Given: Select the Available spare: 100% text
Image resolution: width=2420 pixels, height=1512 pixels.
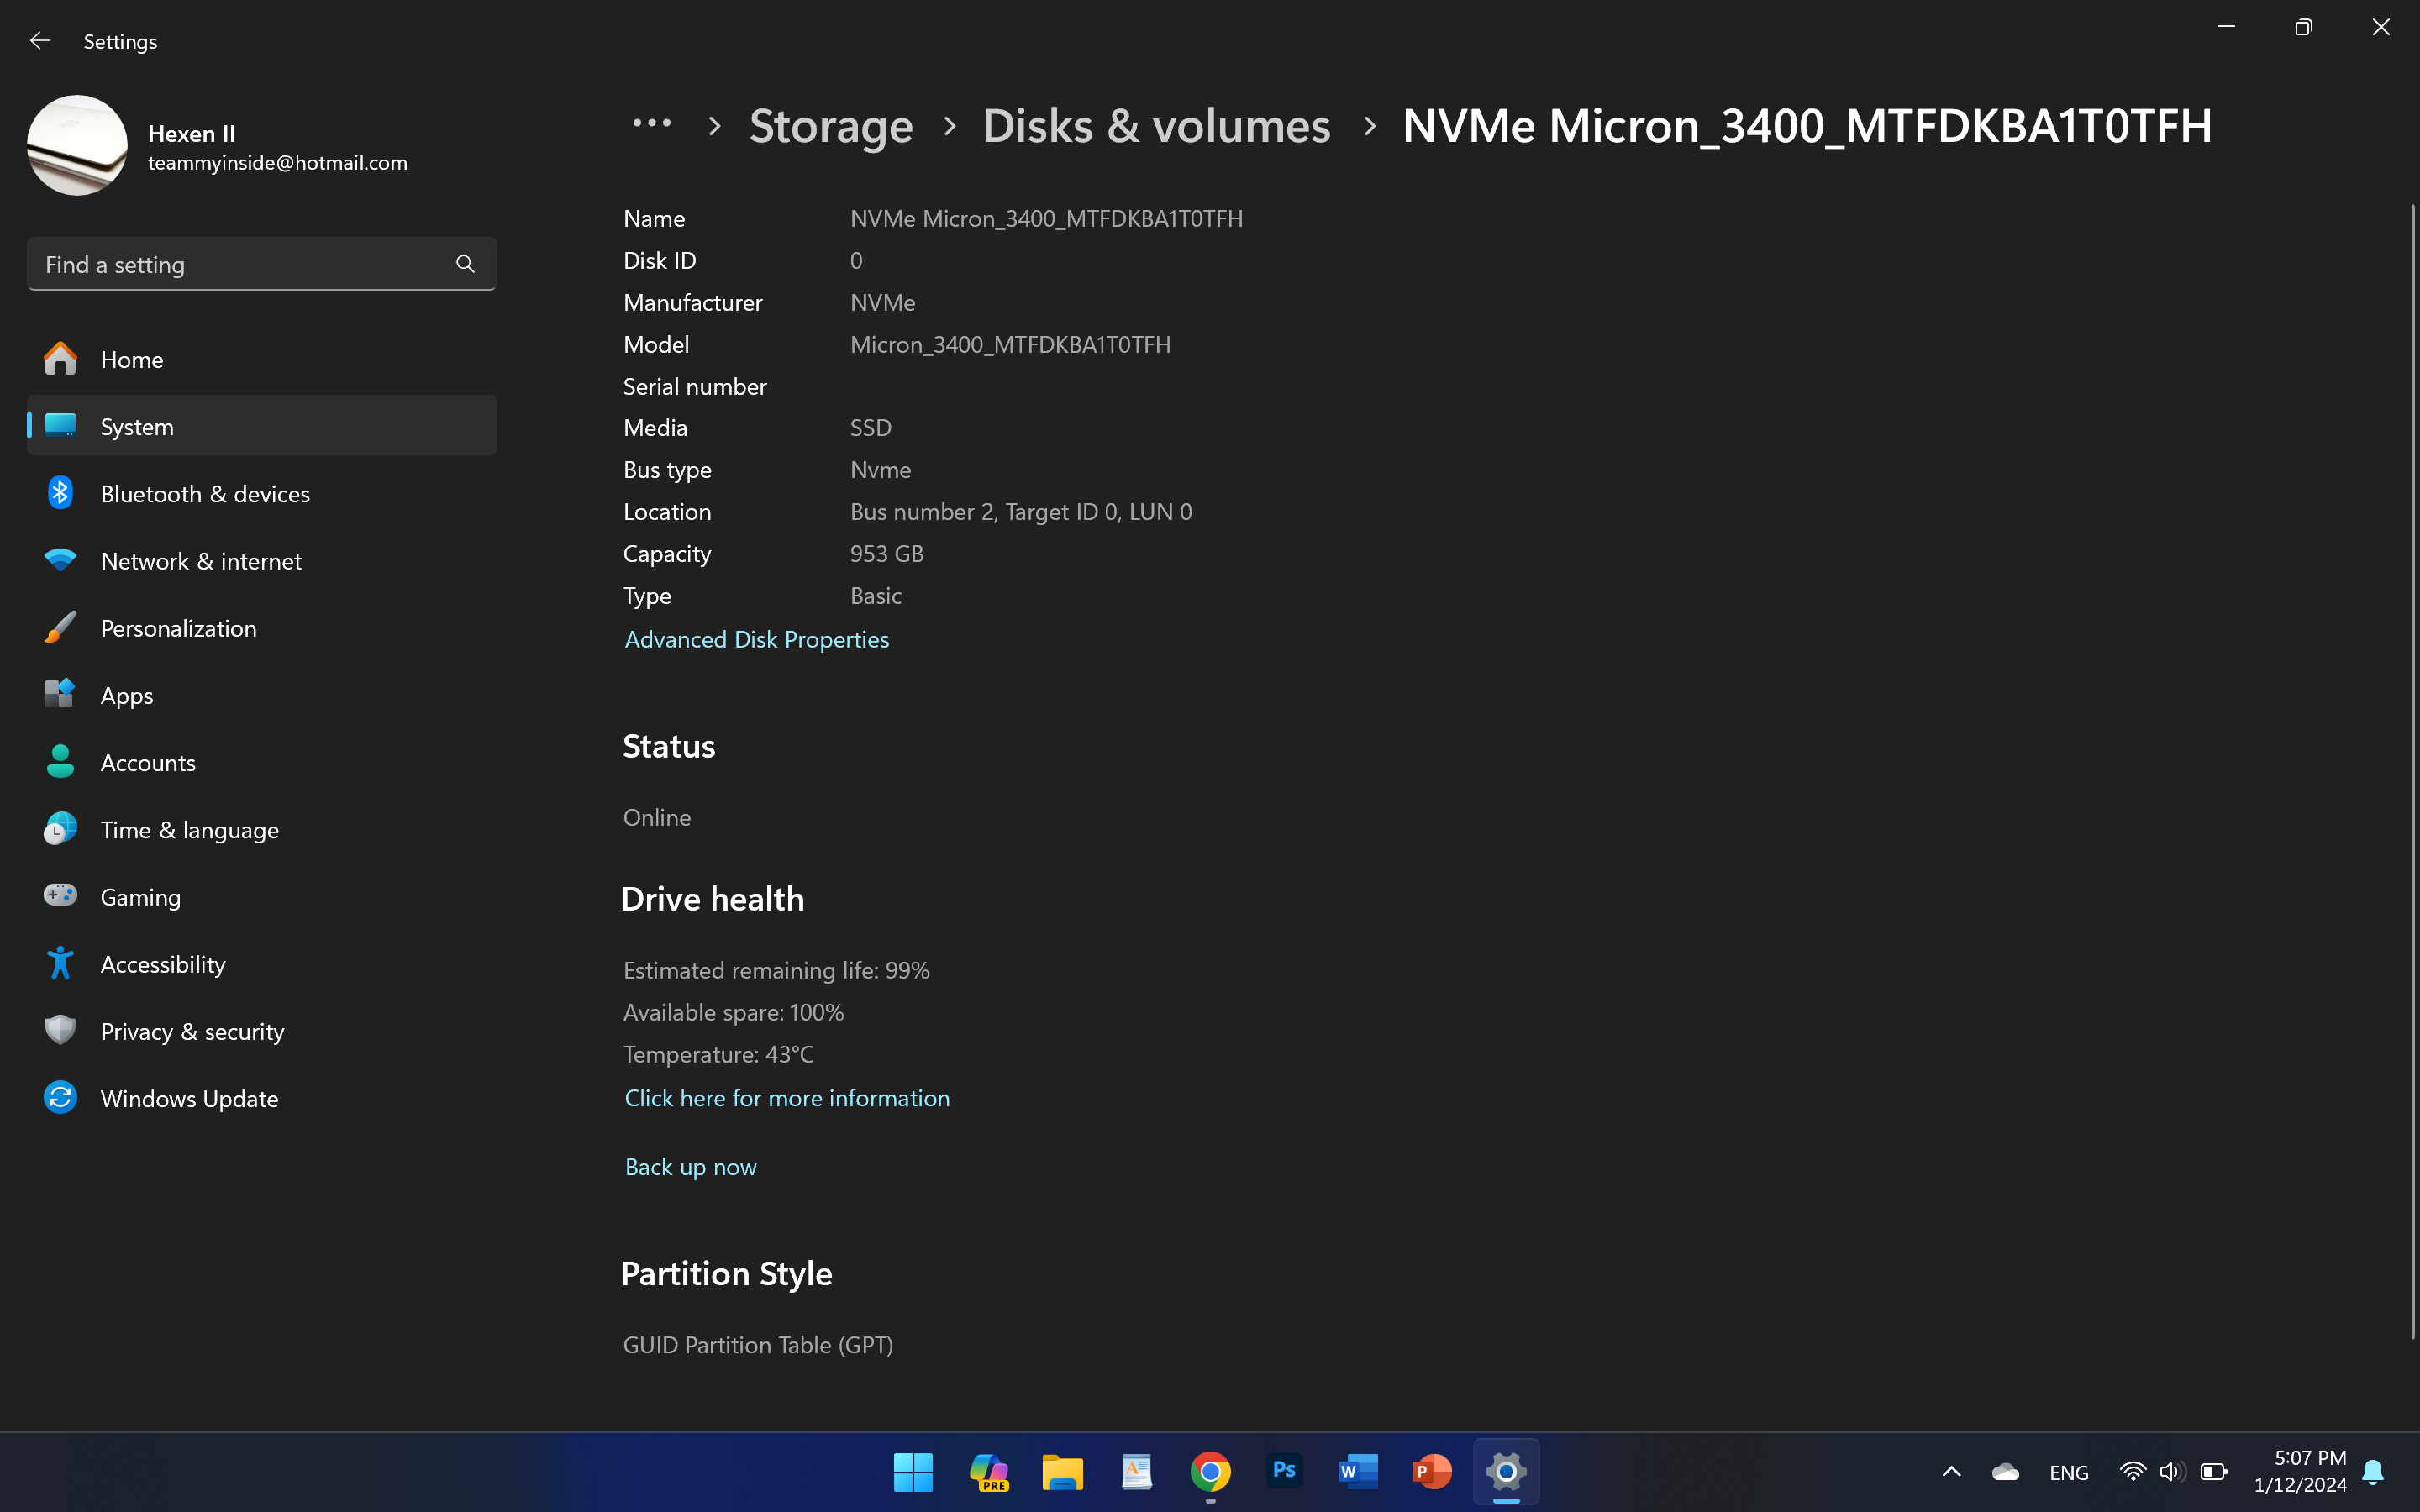Looking at the screenshot, I should pyautogui.click(x=733, y=1012).
